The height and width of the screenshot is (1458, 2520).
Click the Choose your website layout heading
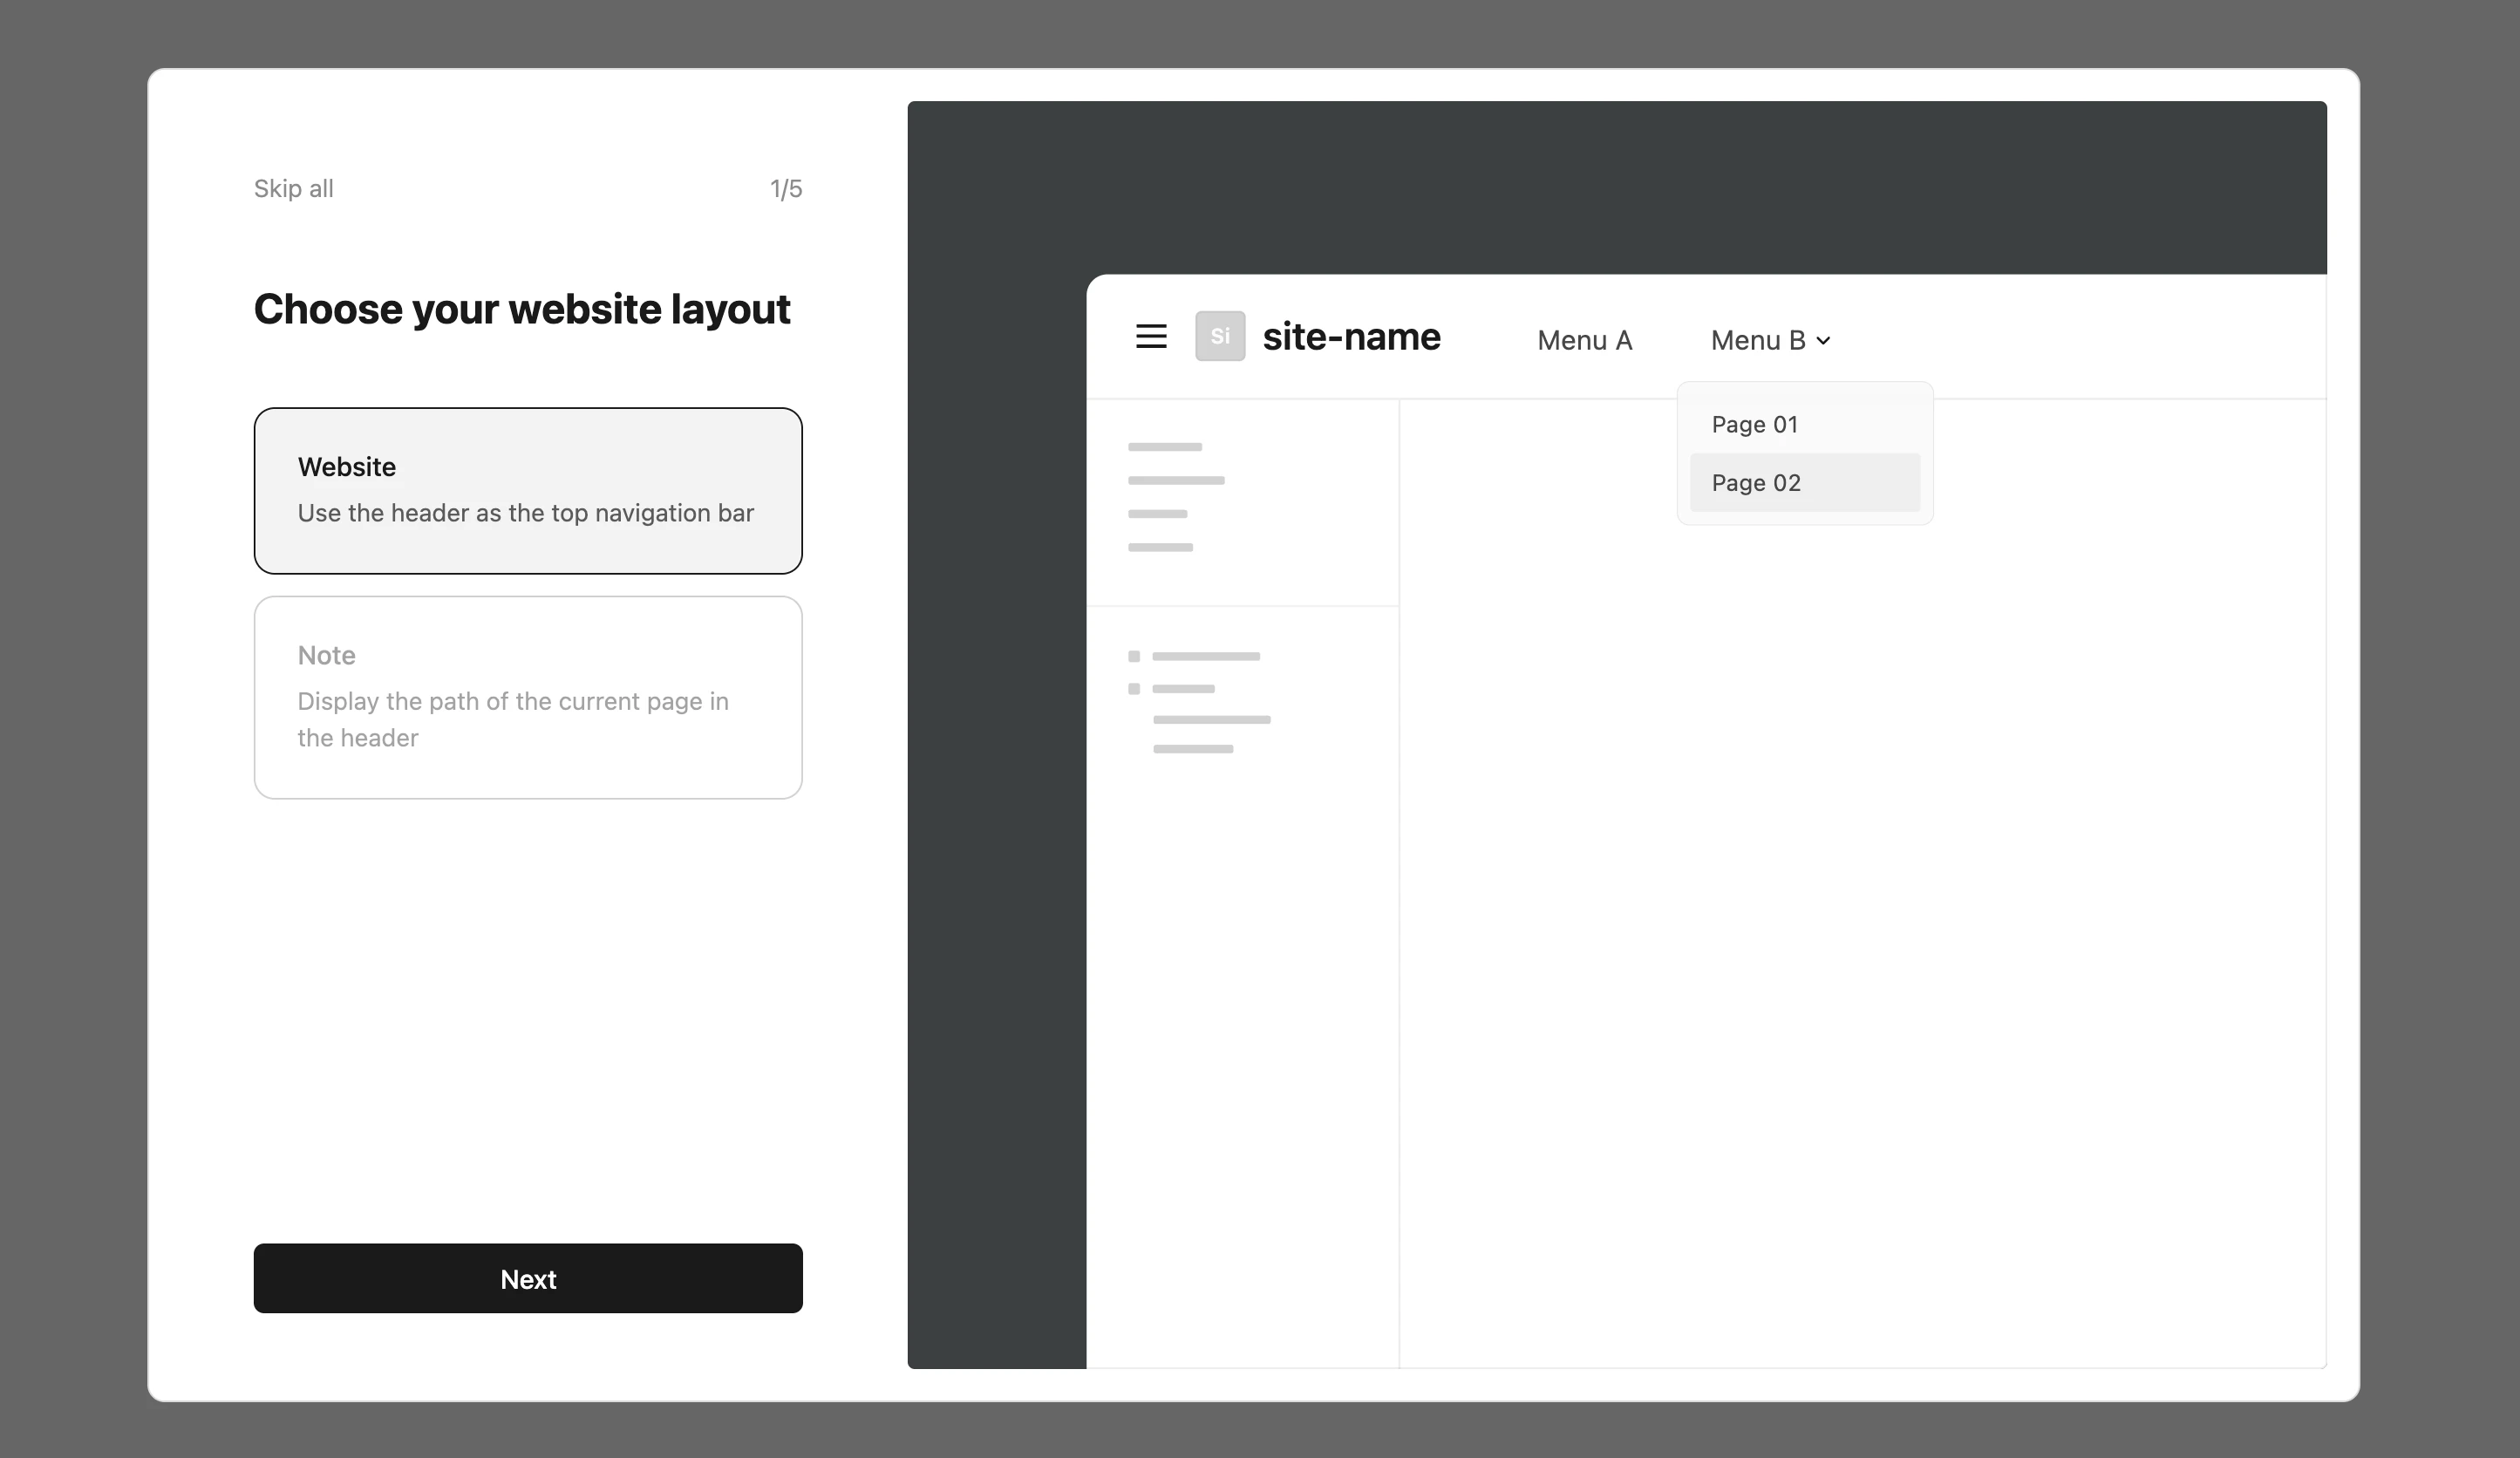coord(521,309)
